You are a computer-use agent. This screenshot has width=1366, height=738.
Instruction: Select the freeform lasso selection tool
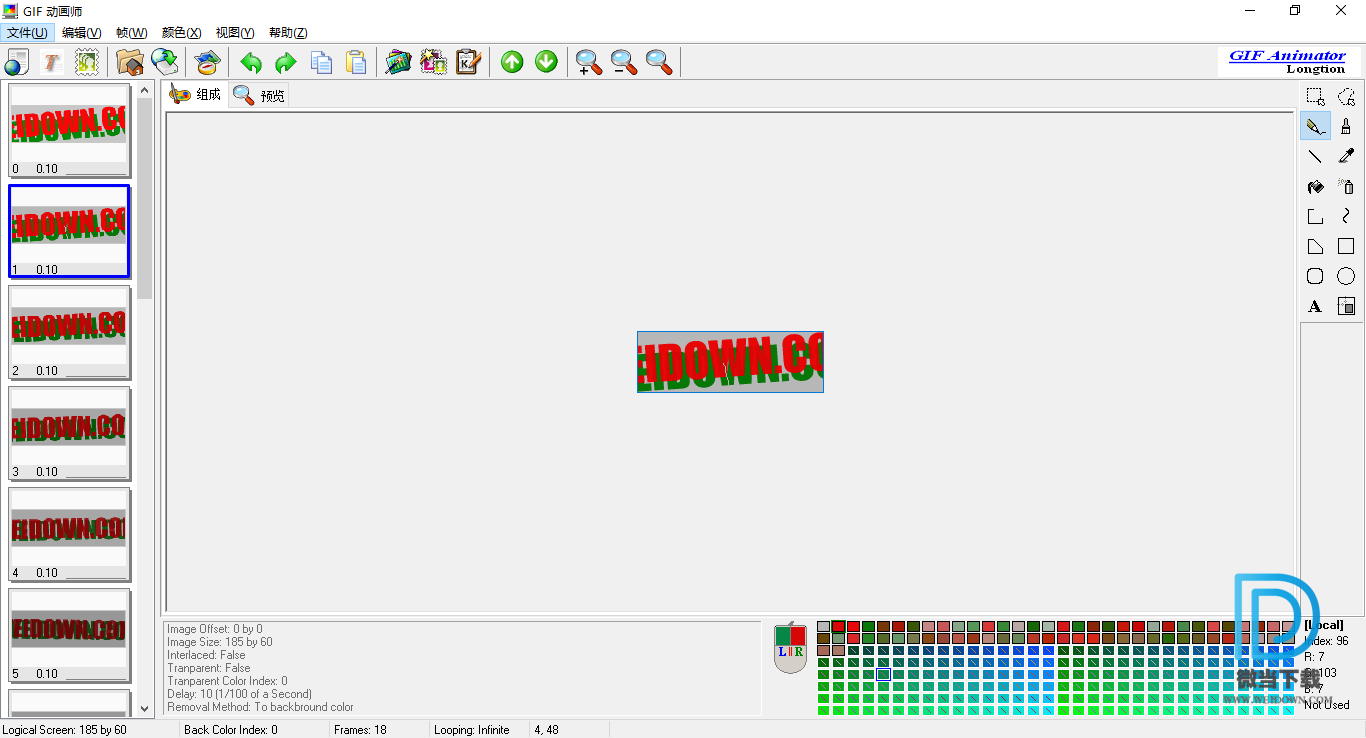pos(1346,97)
